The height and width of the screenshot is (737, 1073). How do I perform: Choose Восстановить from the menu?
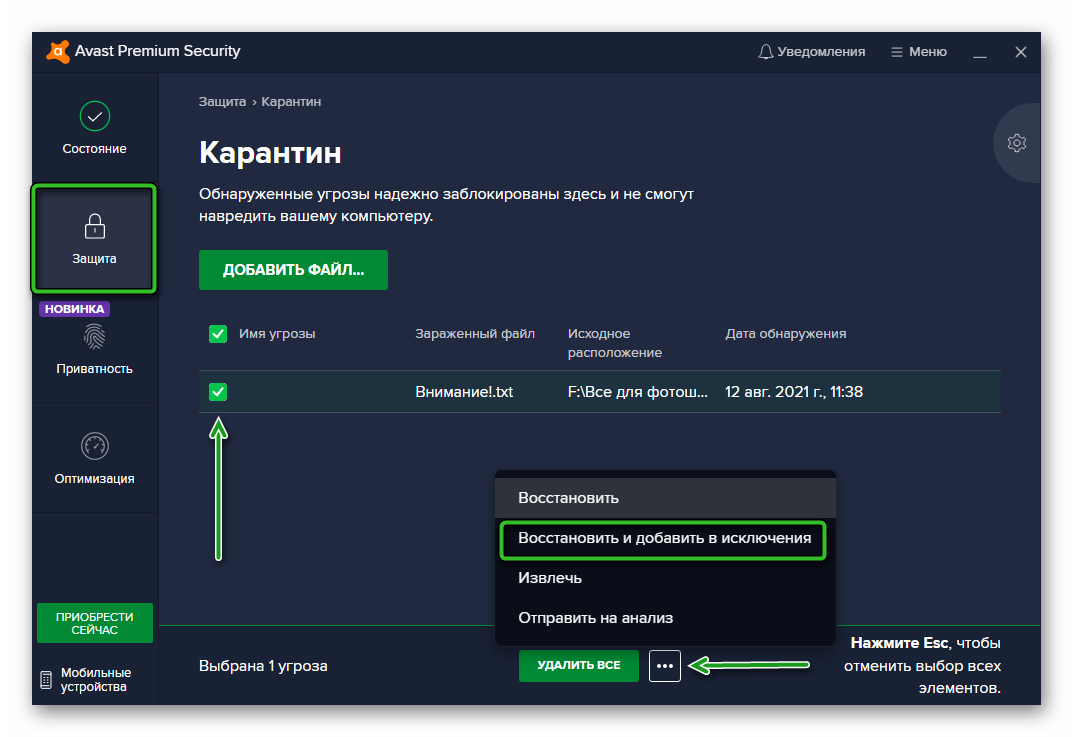664,497
